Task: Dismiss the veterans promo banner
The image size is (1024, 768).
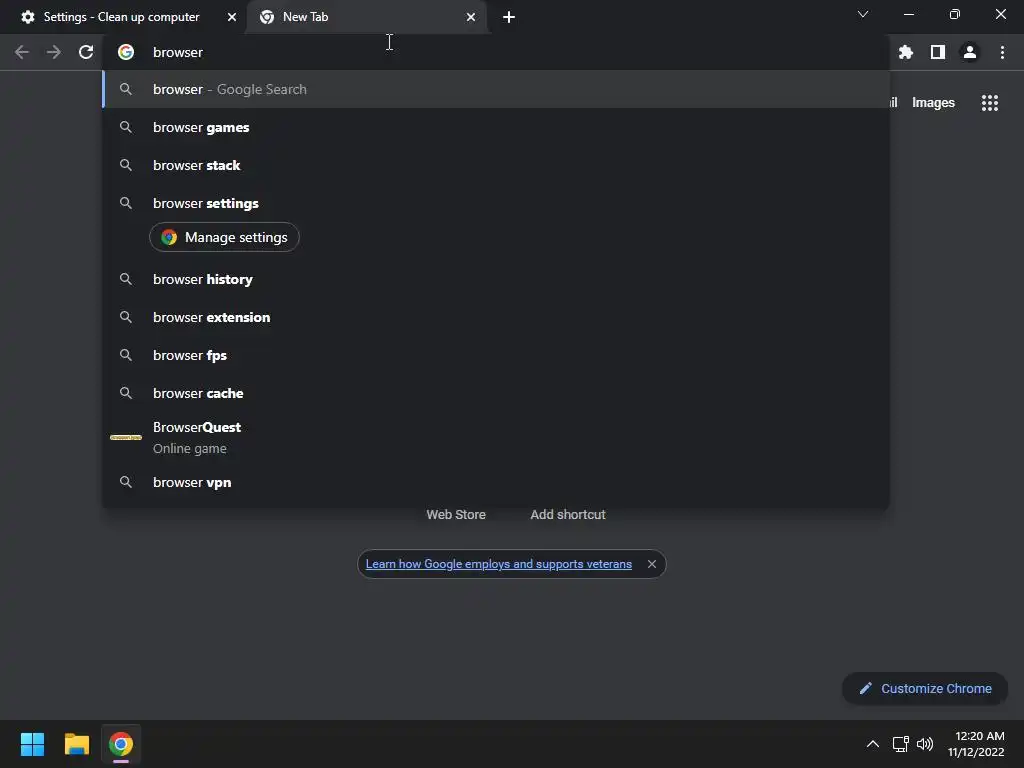Action: tap(652, 564)
